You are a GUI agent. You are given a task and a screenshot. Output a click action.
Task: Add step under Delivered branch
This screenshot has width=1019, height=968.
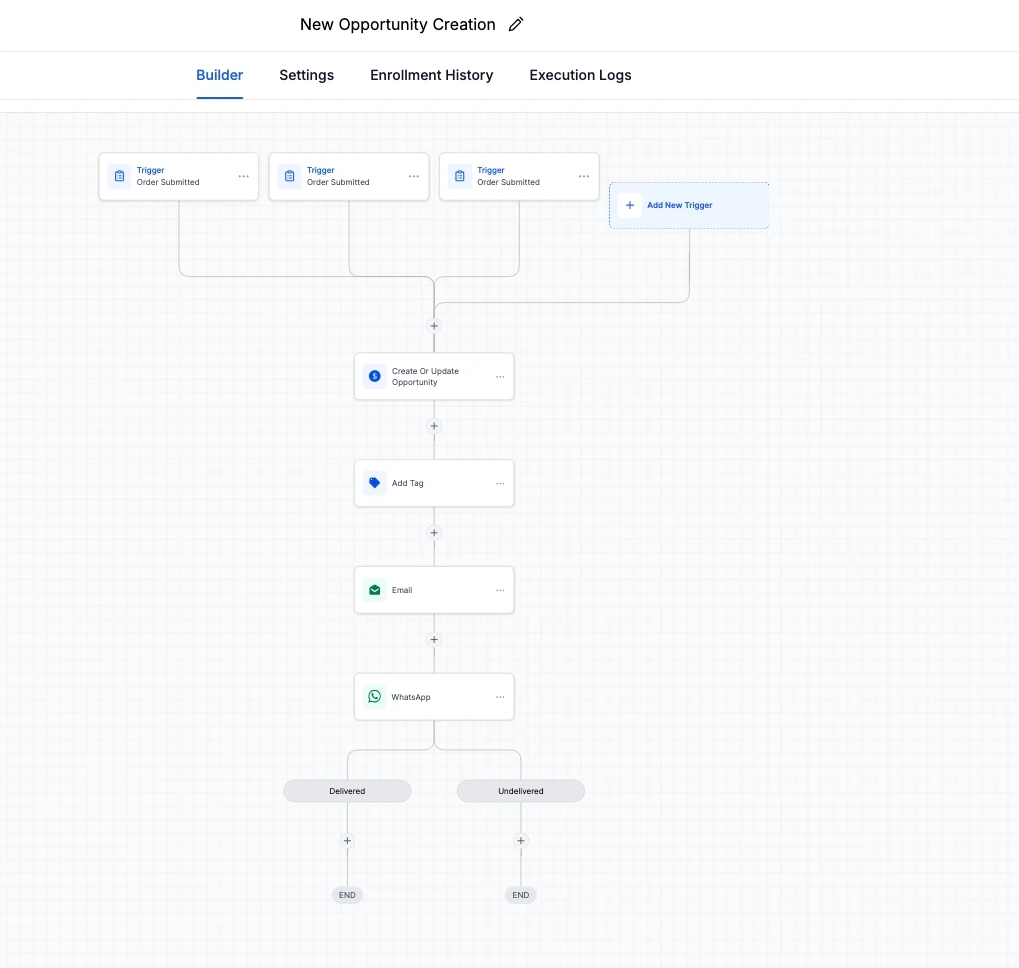[347, 841]
